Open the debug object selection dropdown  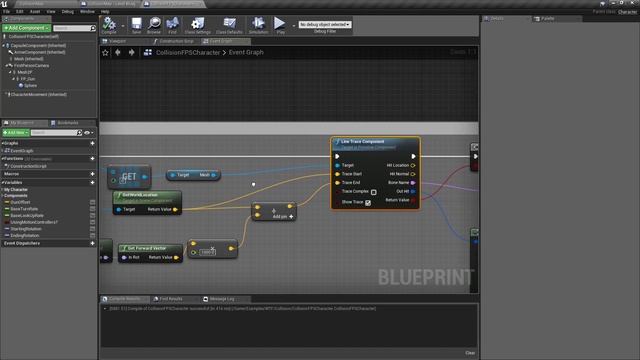(x=325, y=24)
